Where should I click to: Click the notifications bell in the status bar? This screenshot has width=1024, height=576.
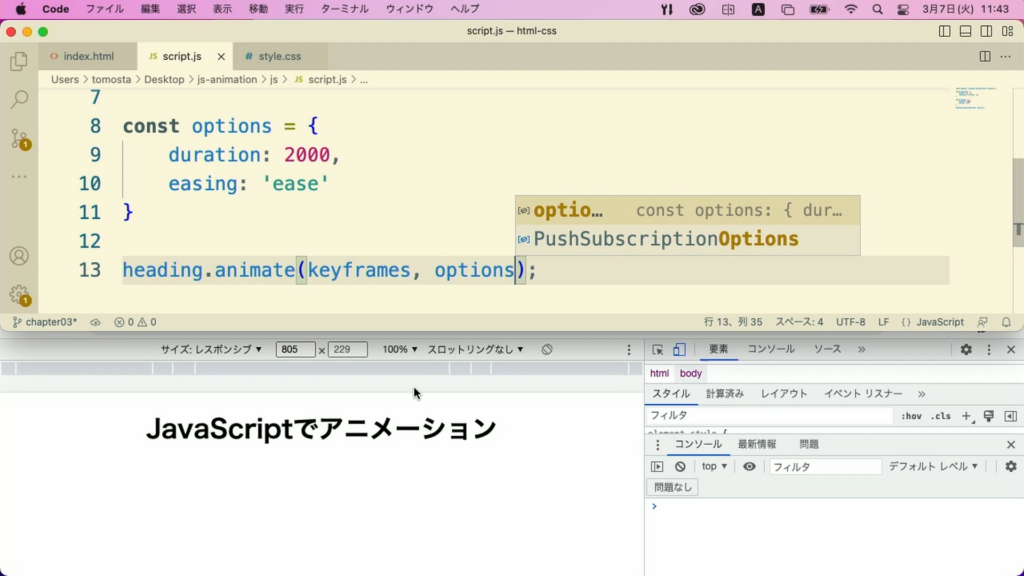[1006, 322]
